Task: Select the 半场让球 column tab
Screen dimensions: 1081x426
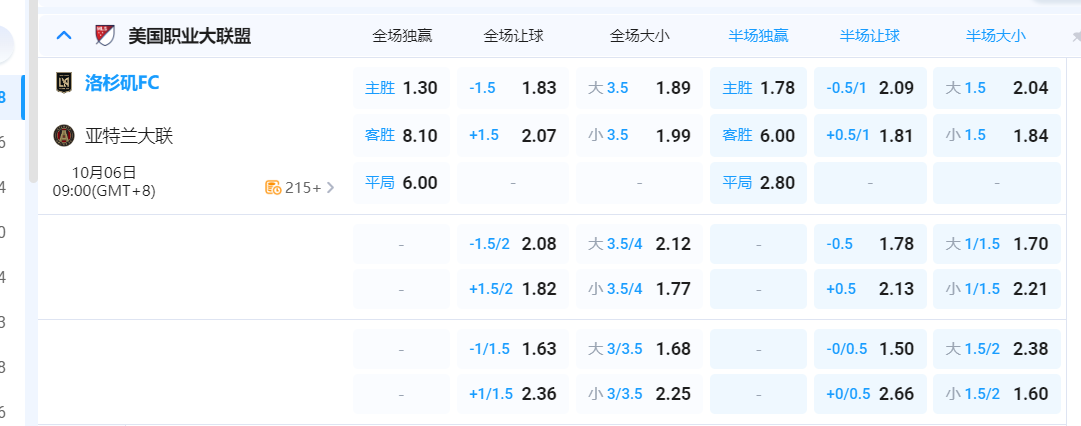Action: click(x=870, y=36)
